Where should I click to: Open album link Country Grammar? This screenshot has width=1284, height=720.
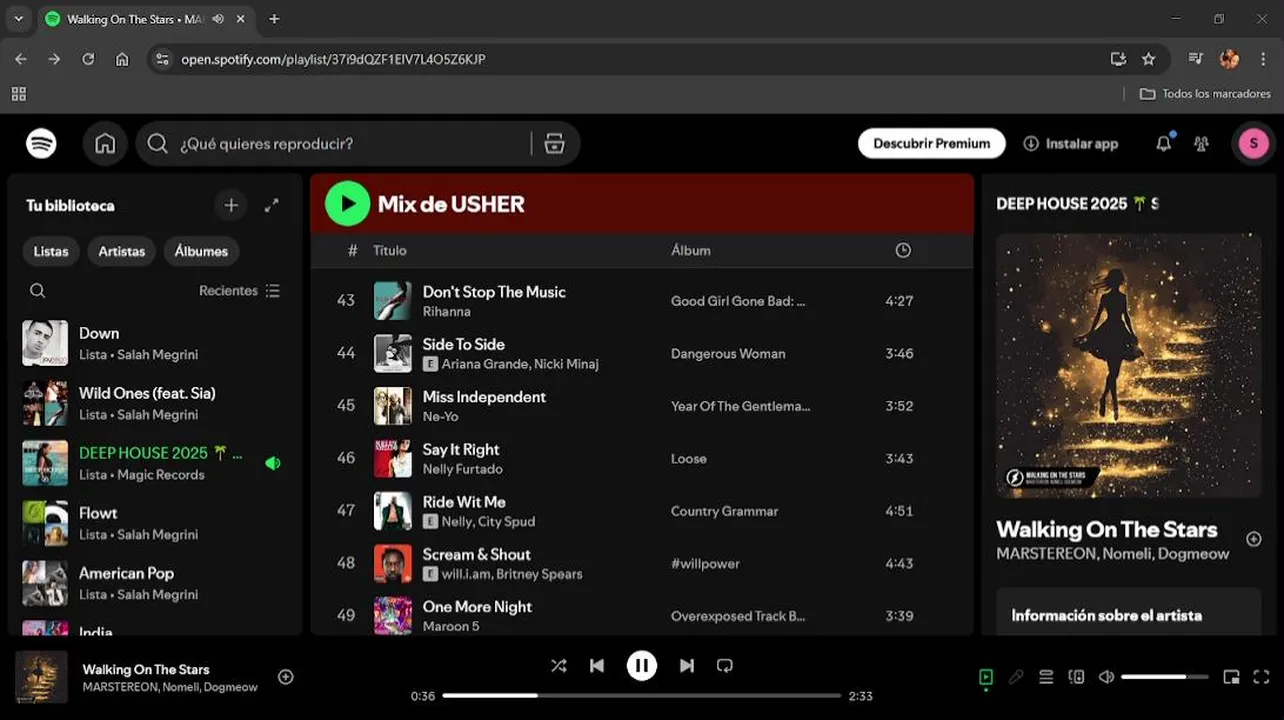(724, 511)
